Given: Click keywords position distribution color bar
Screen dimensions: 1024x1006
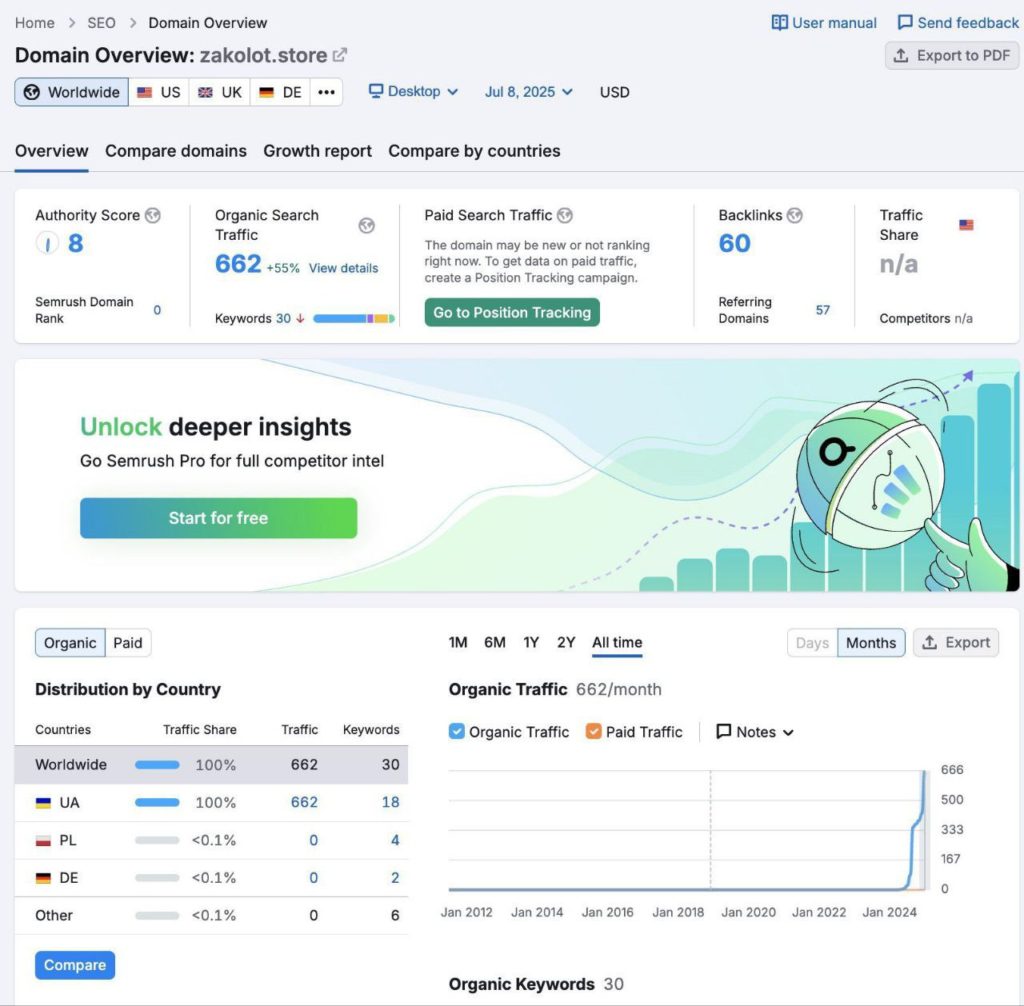Looking at the screenshot, I should (353, 319).
